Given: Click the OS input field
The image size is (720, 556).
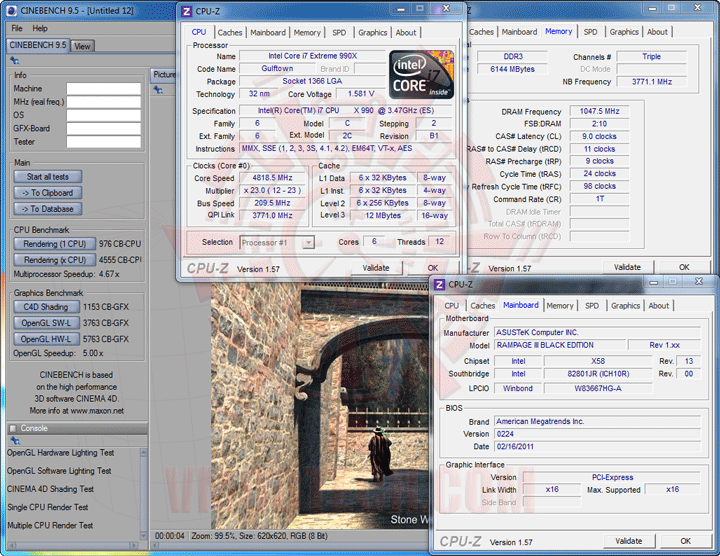Looking at the screenshot, I should (x=104, y=115).
